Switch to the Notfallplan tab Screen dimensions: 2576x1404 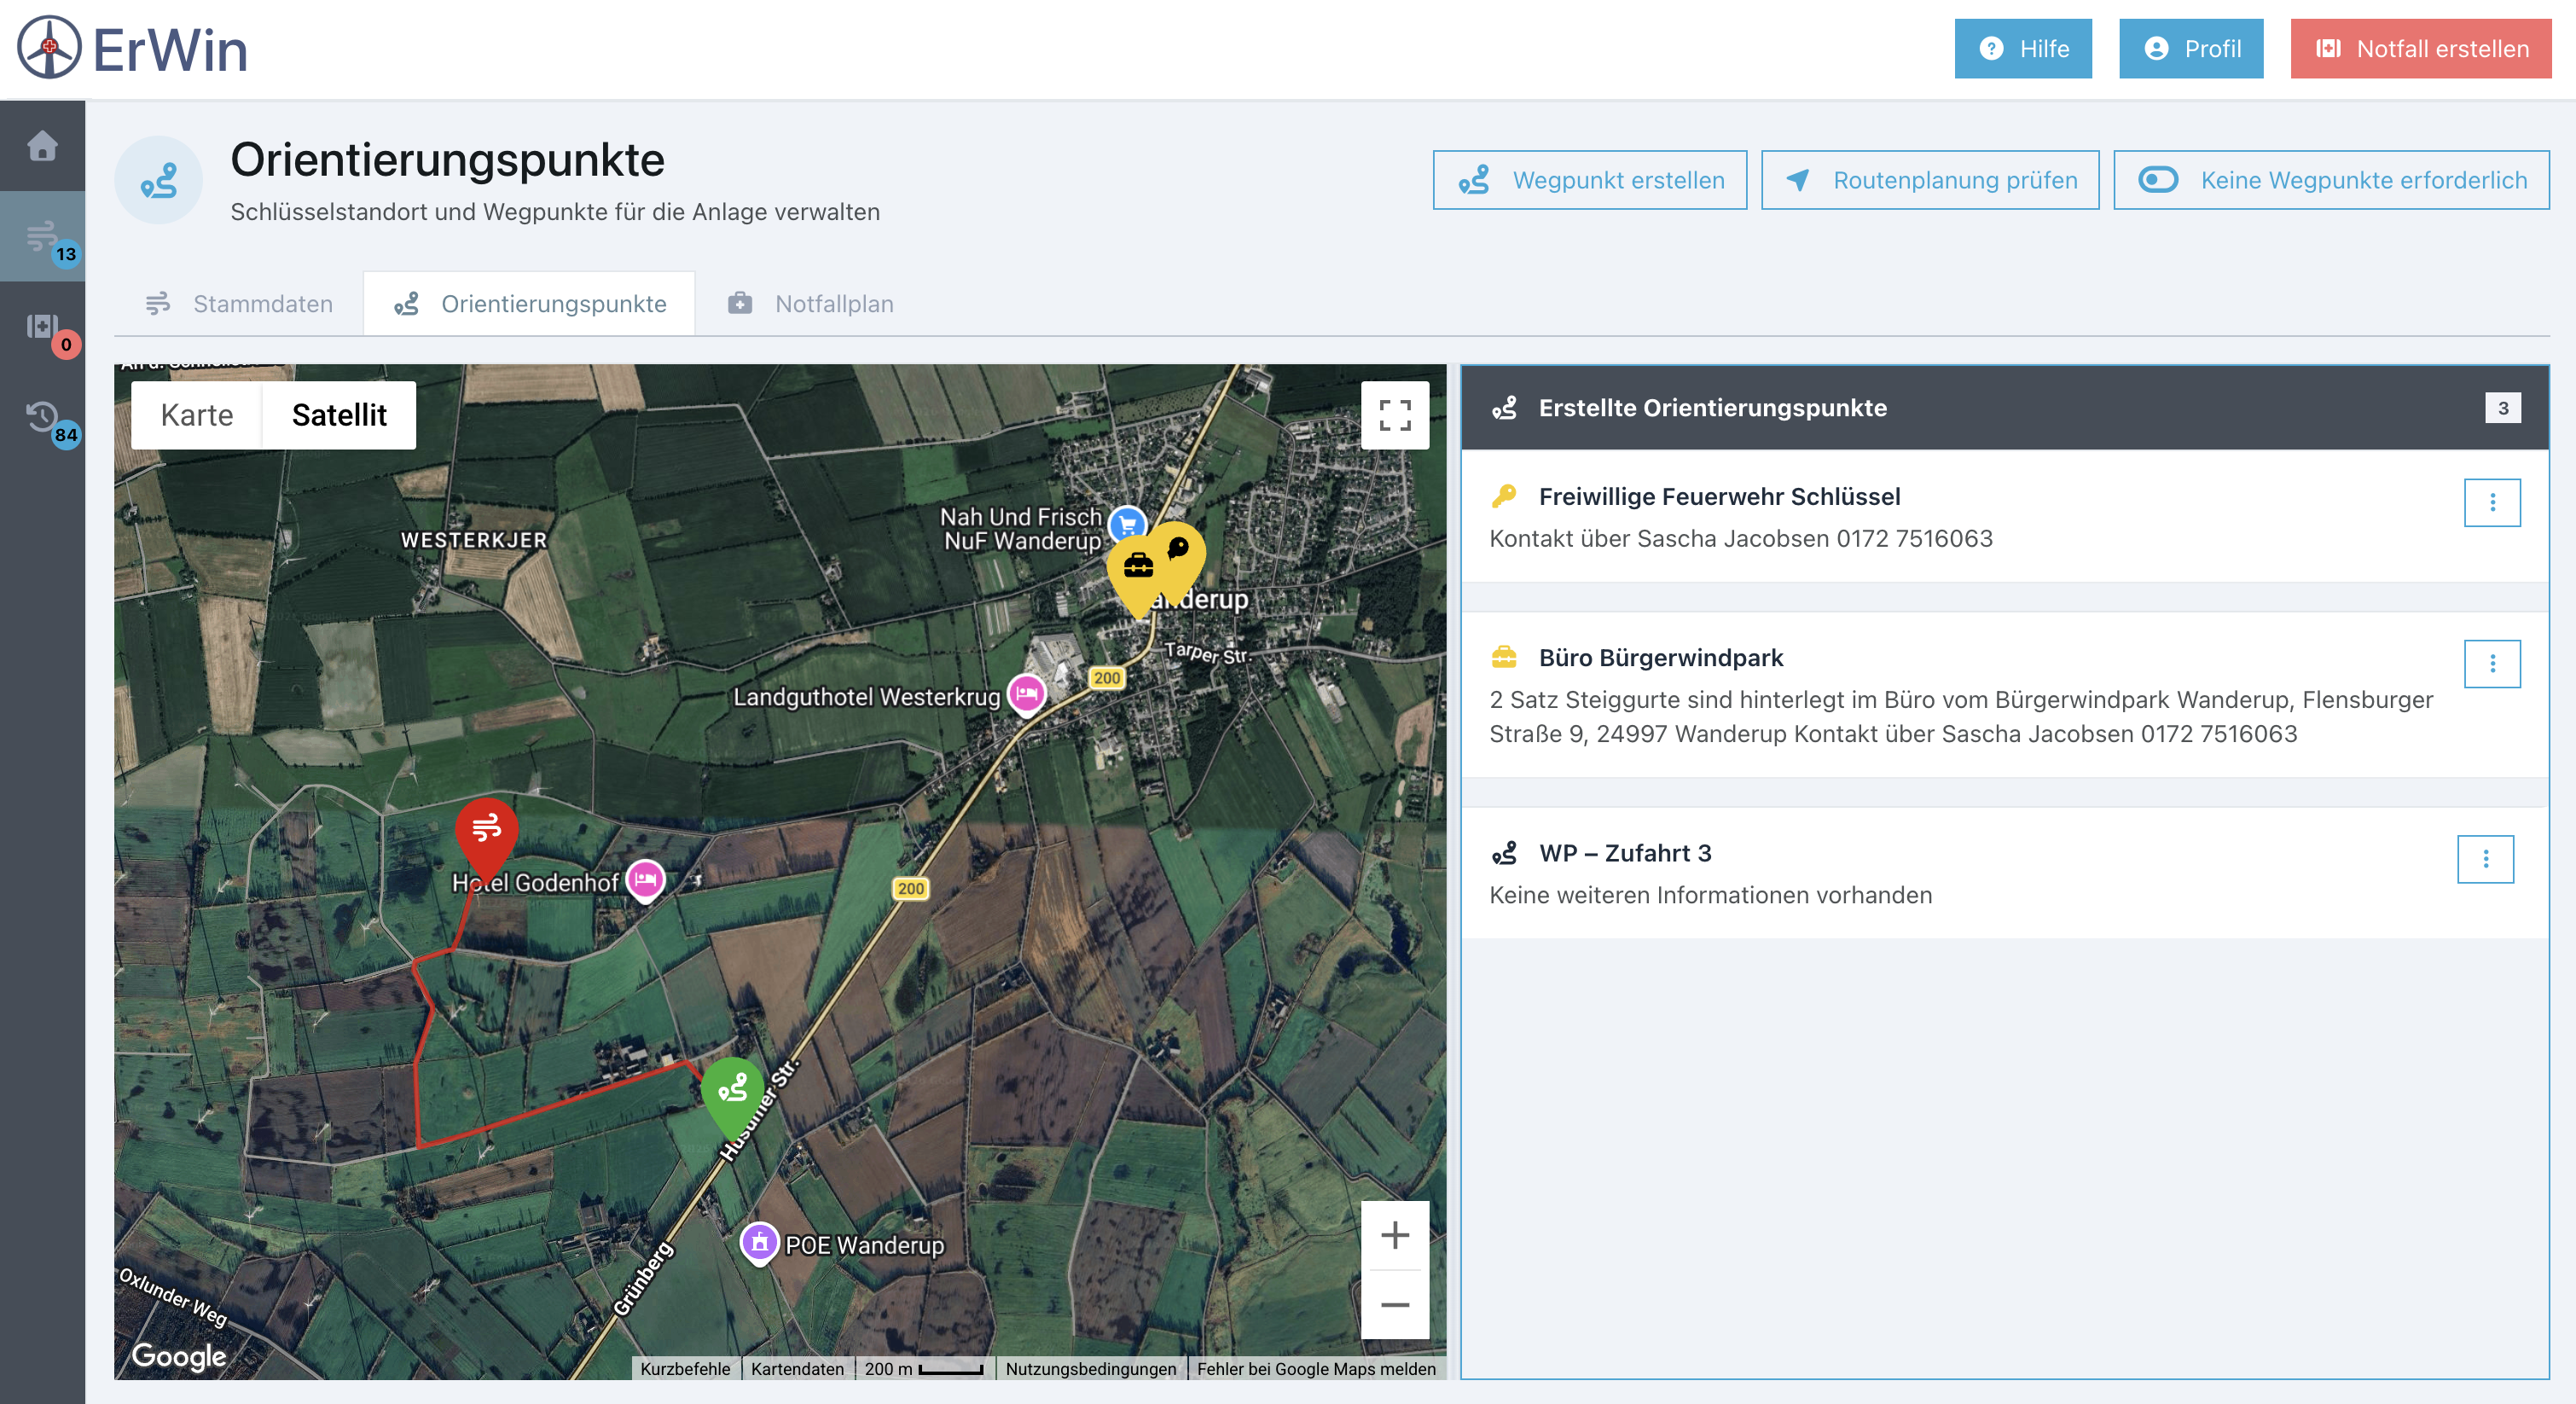point(811,304)
